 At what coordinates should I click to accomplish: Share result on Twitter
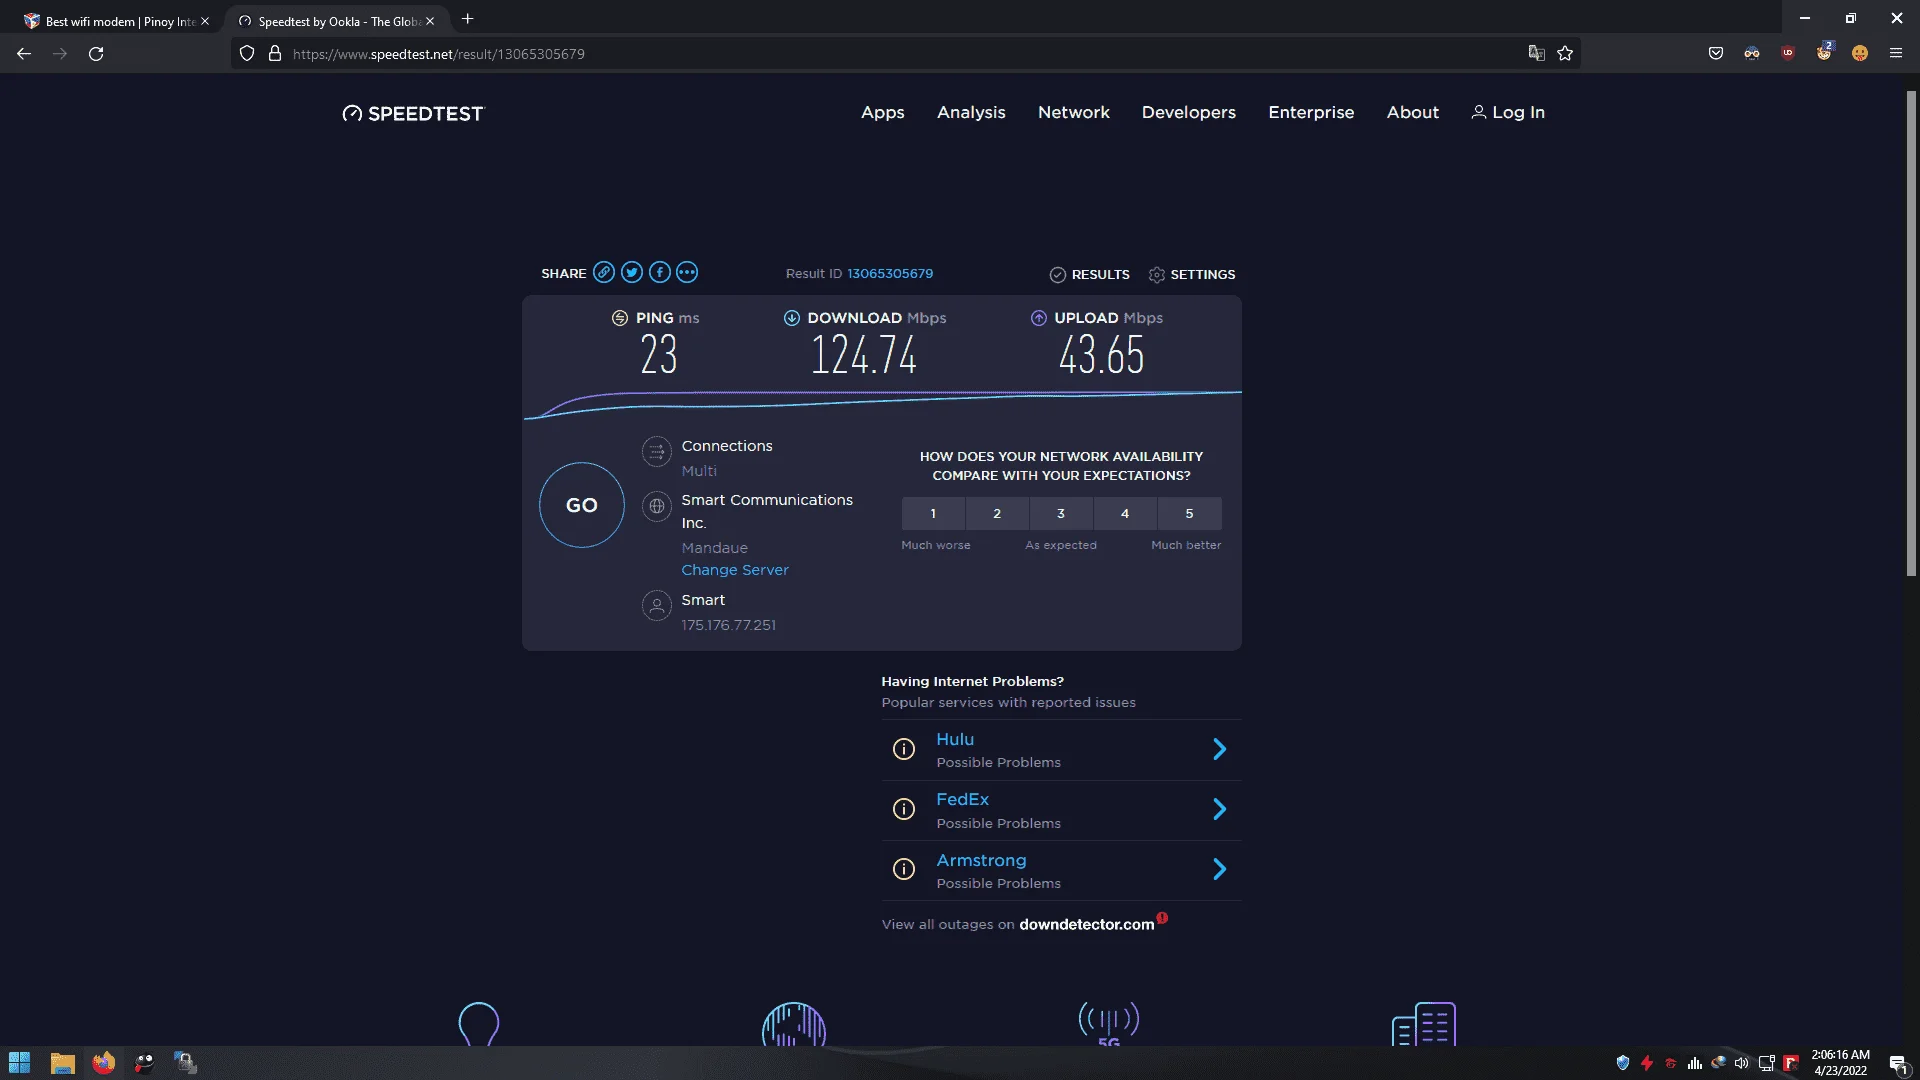[x=632, y=272]
